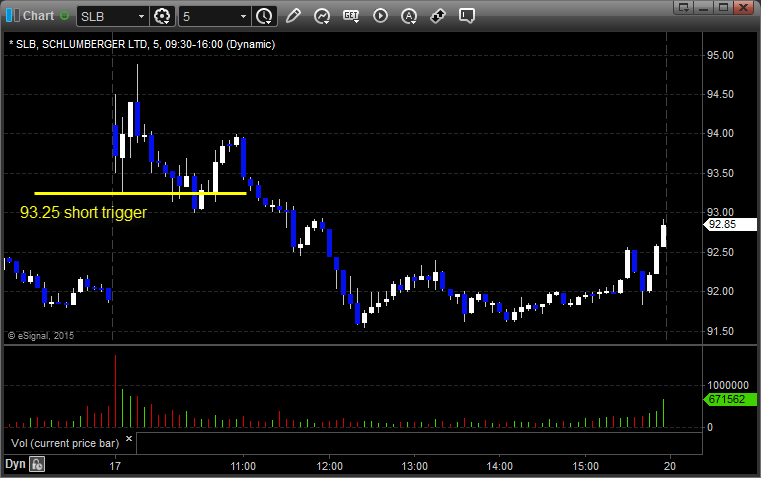Click the 92.50 price axis label
The height and width of the screenshot is (478, 761).
point(720,252)
